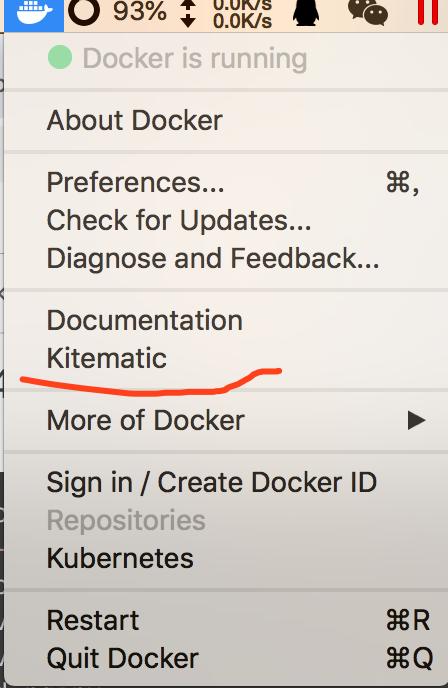Click the green Docker running status dot
Screen dimensions: 448x688
[x=60, y=57]
